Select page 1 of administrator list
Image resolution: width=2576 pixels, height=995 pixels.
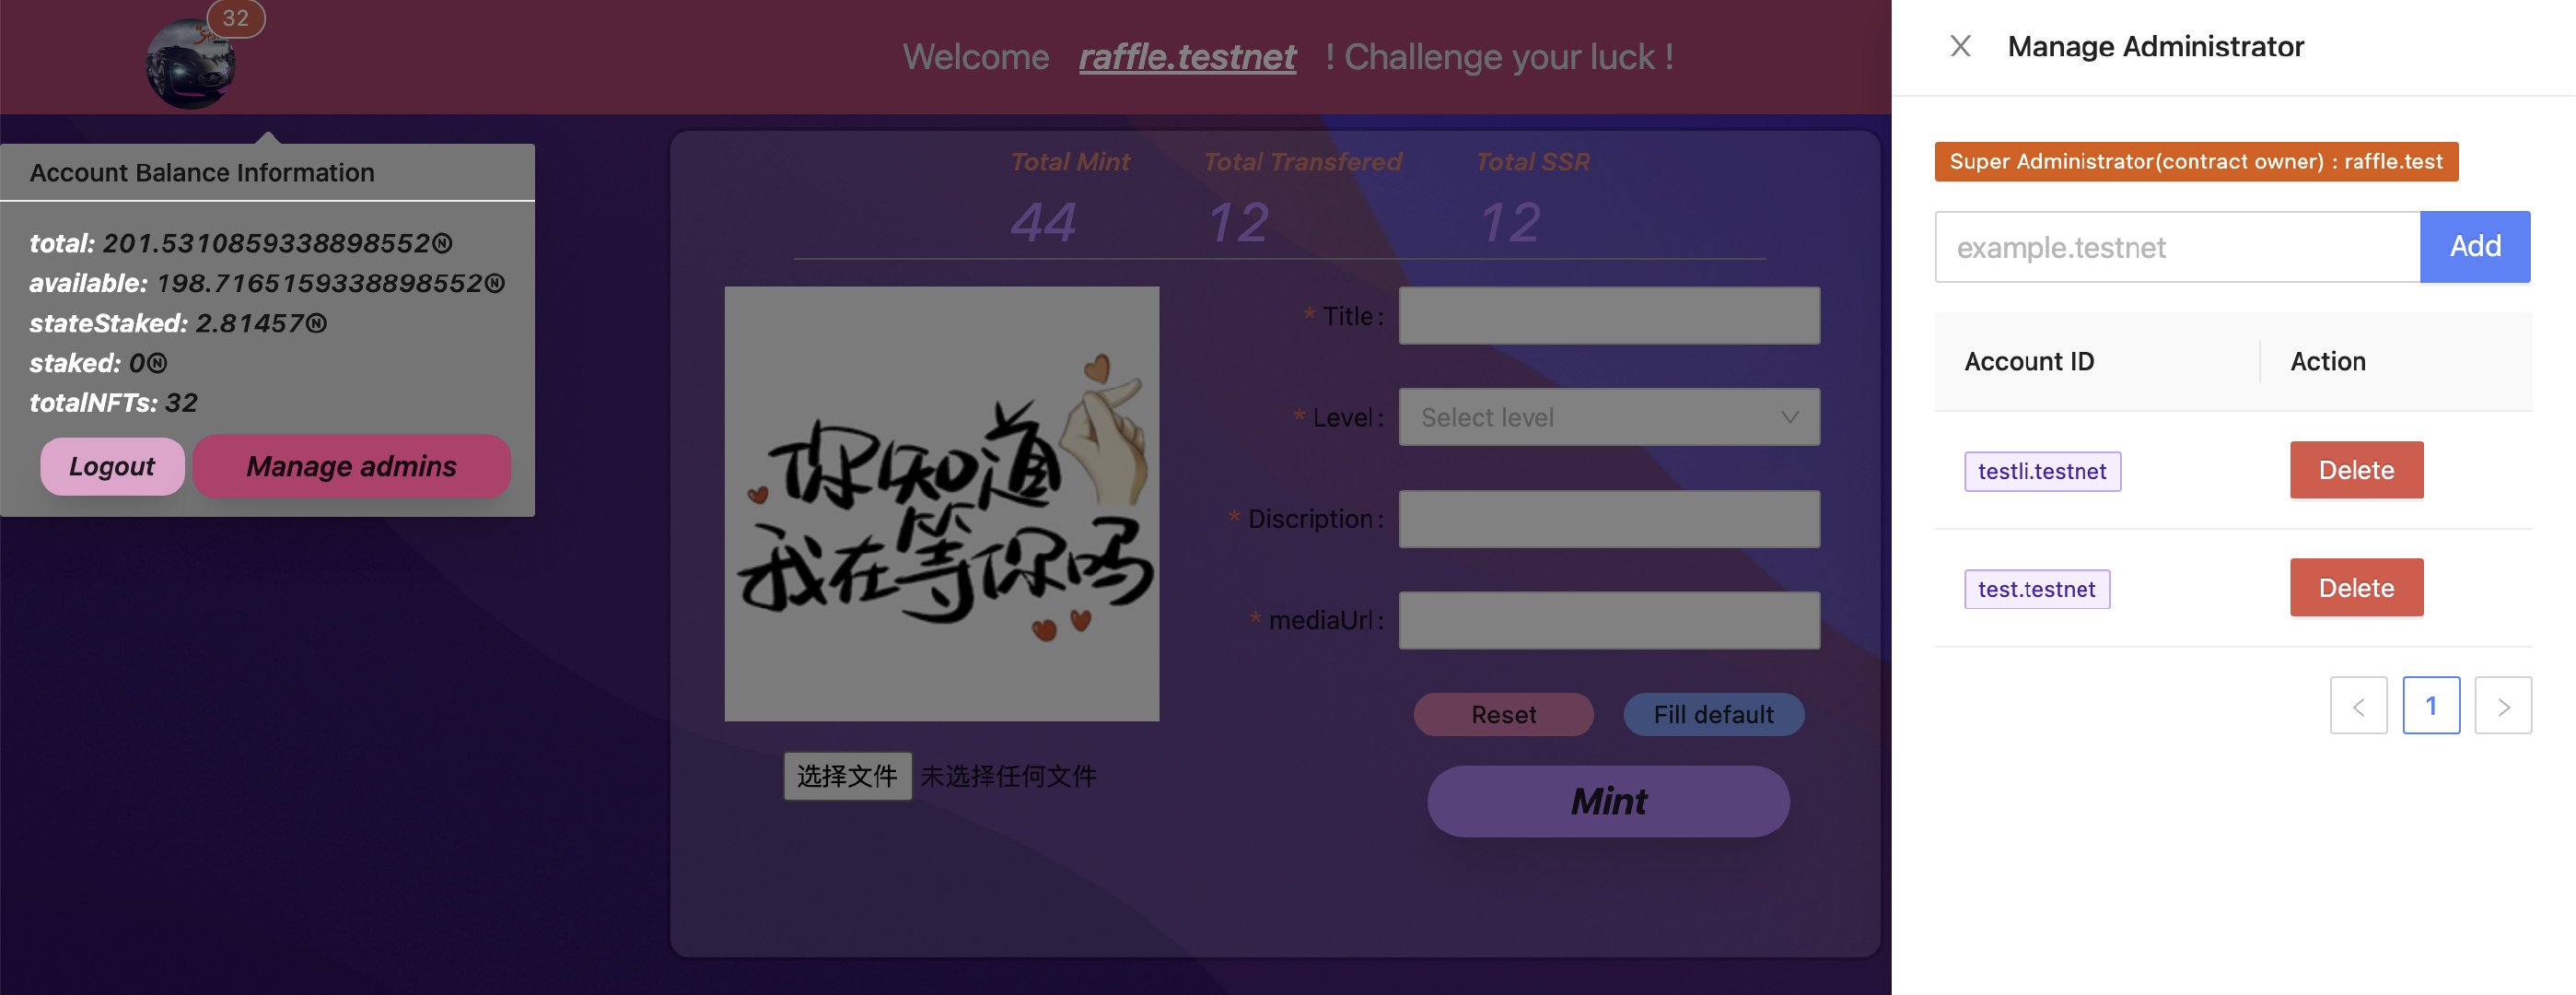click(2431, 706)
